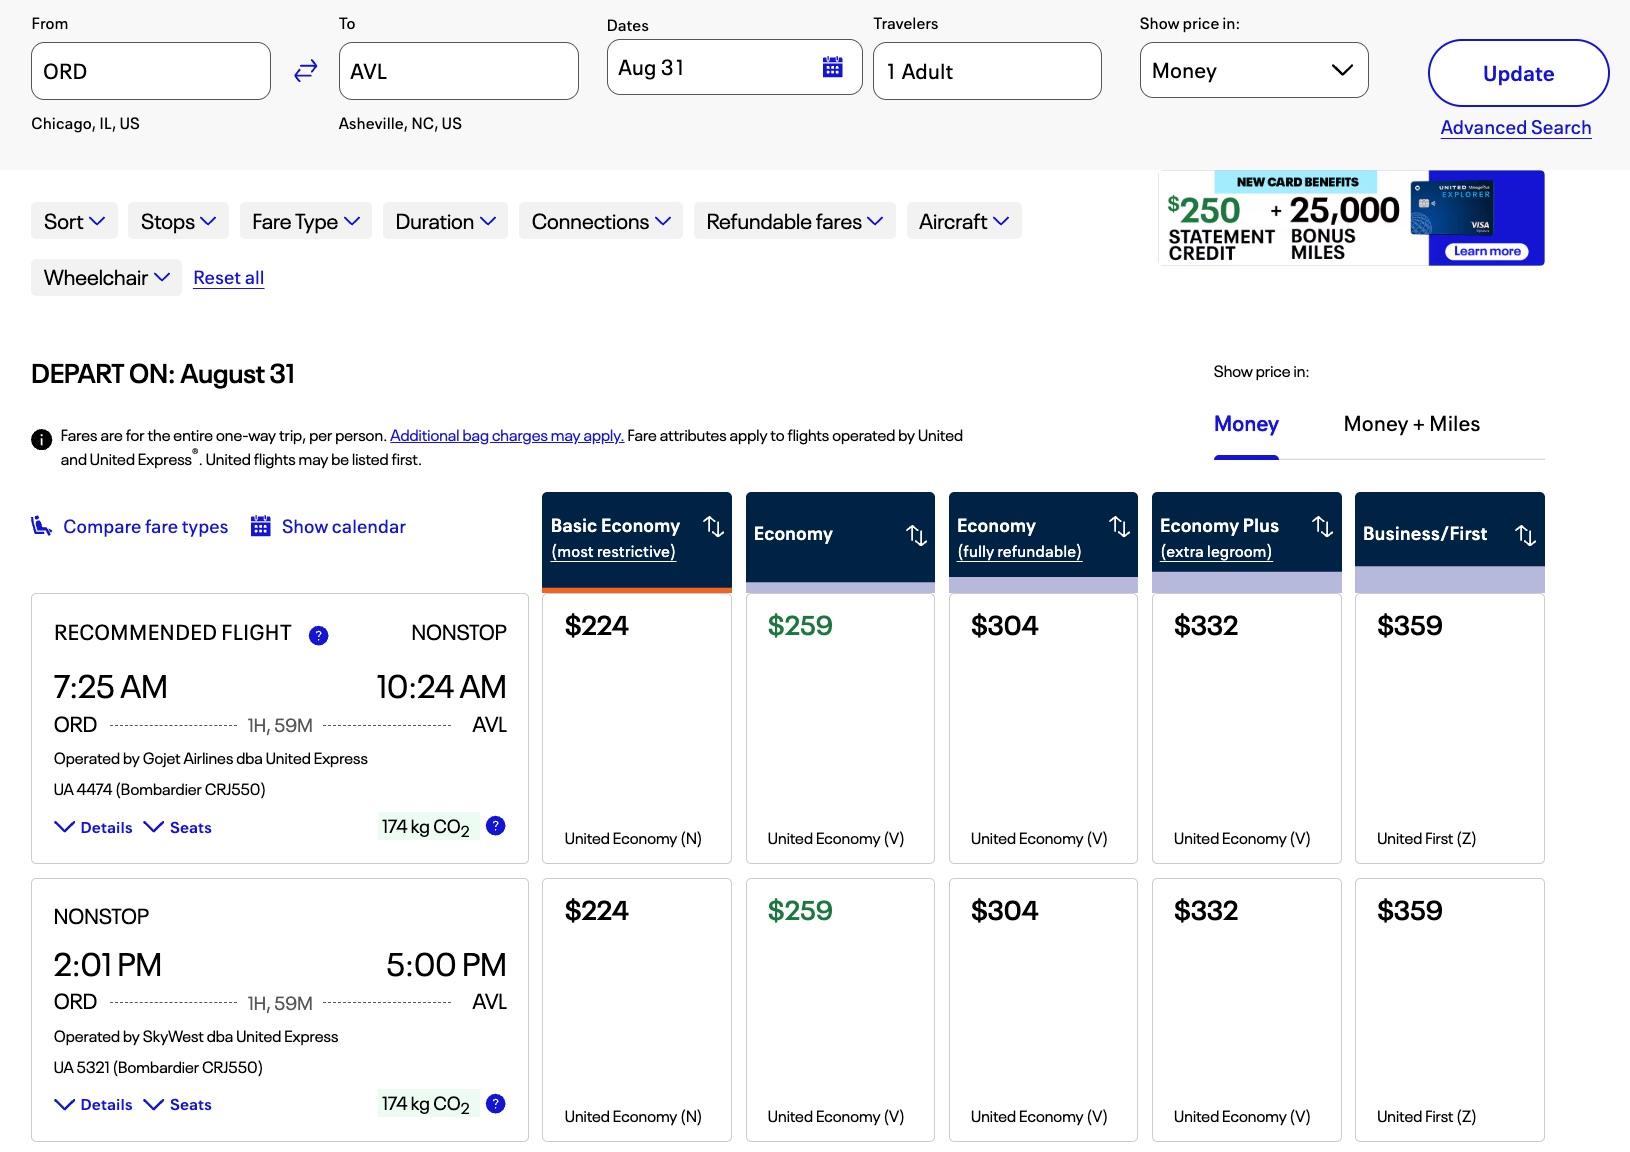Expand Details for 7:25 AM flight
This screenshot has height=1152, width=1630.
click(93, 827)
